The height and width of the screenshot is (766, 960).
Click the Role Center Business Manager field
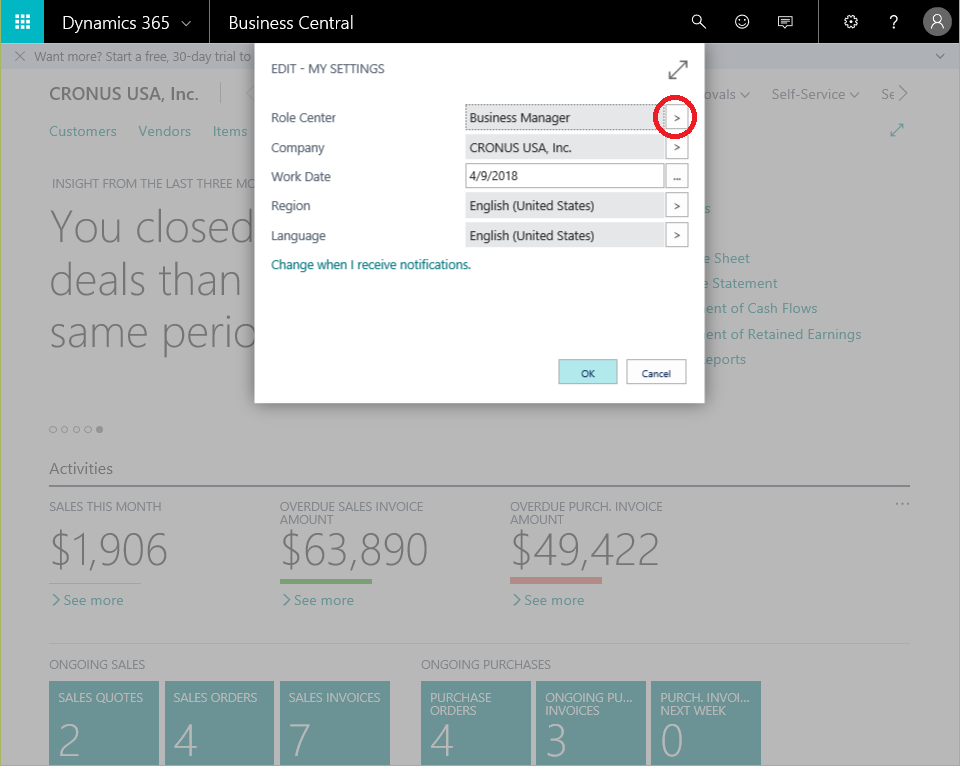coord(564,118)
